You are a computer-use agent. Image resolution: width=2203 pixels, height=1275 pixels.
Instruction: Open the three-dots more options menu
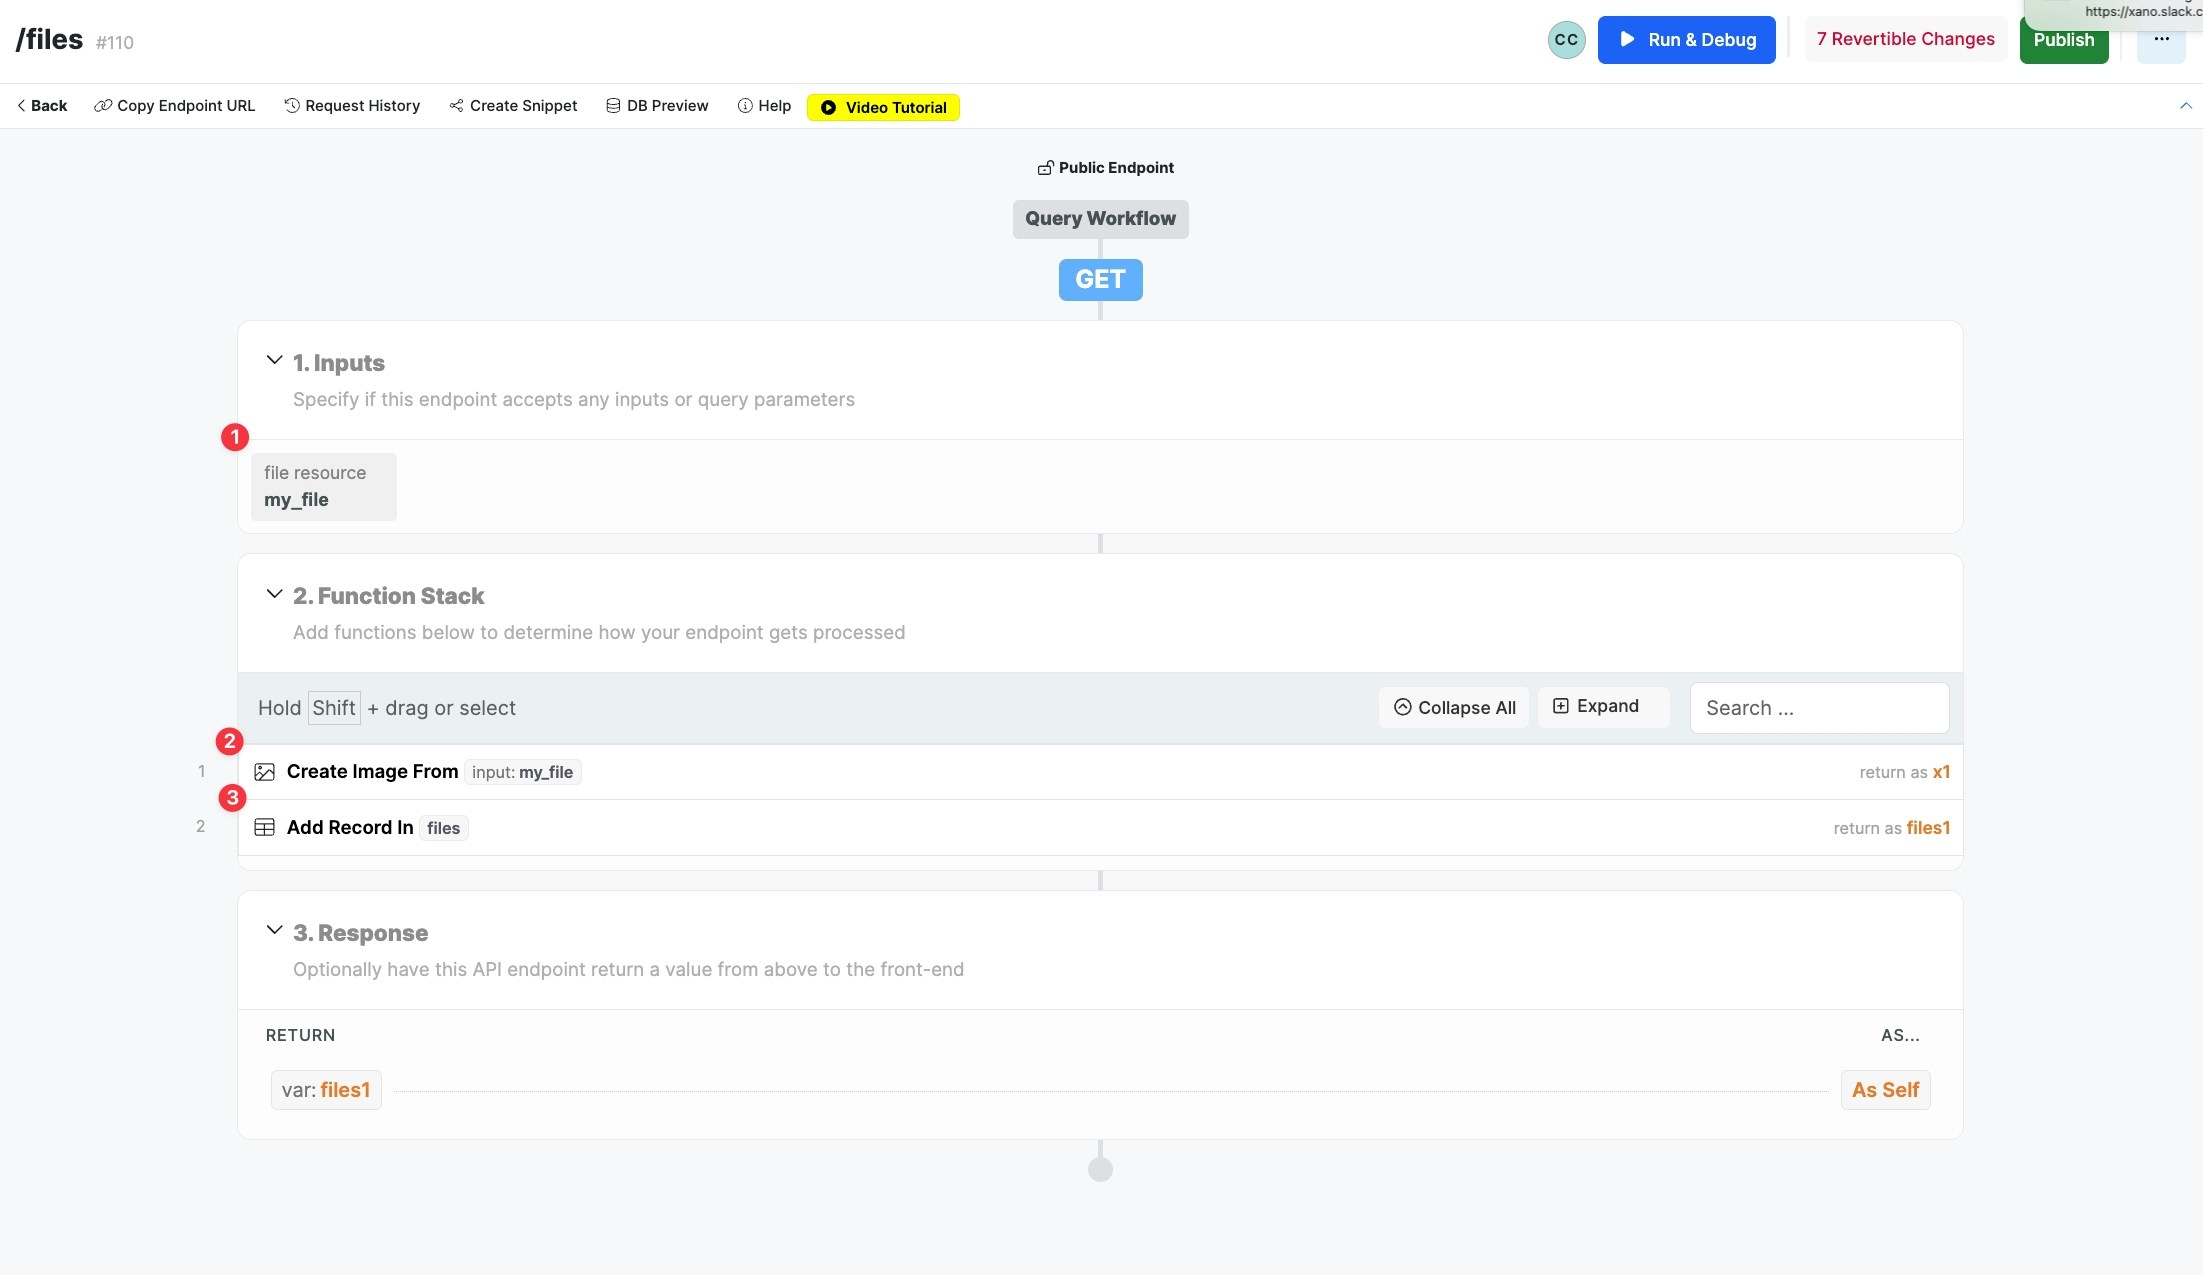[2161, 40]
